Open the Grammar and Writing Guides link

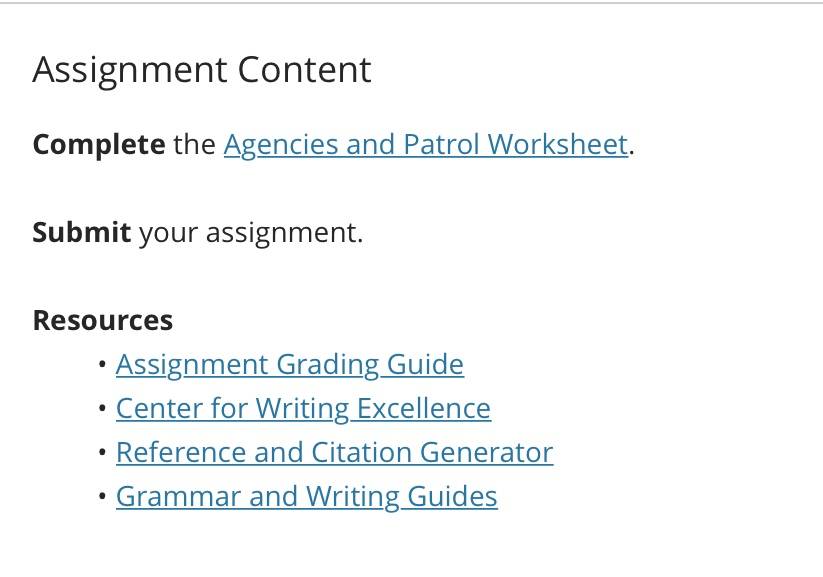tap(307, 497)
